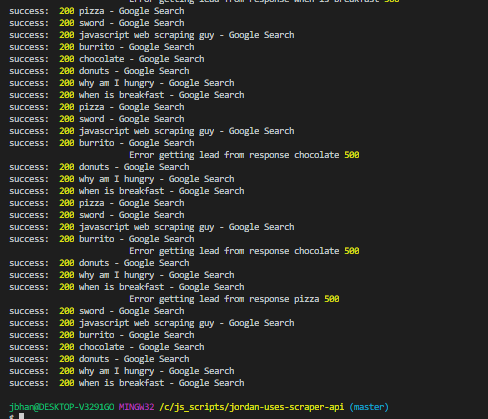The width and height of the screenshot is (488, 419).
Task: Click the username jbhan@DESKTOP-V3291GO in the prompt
Action: tap(62, 407)
